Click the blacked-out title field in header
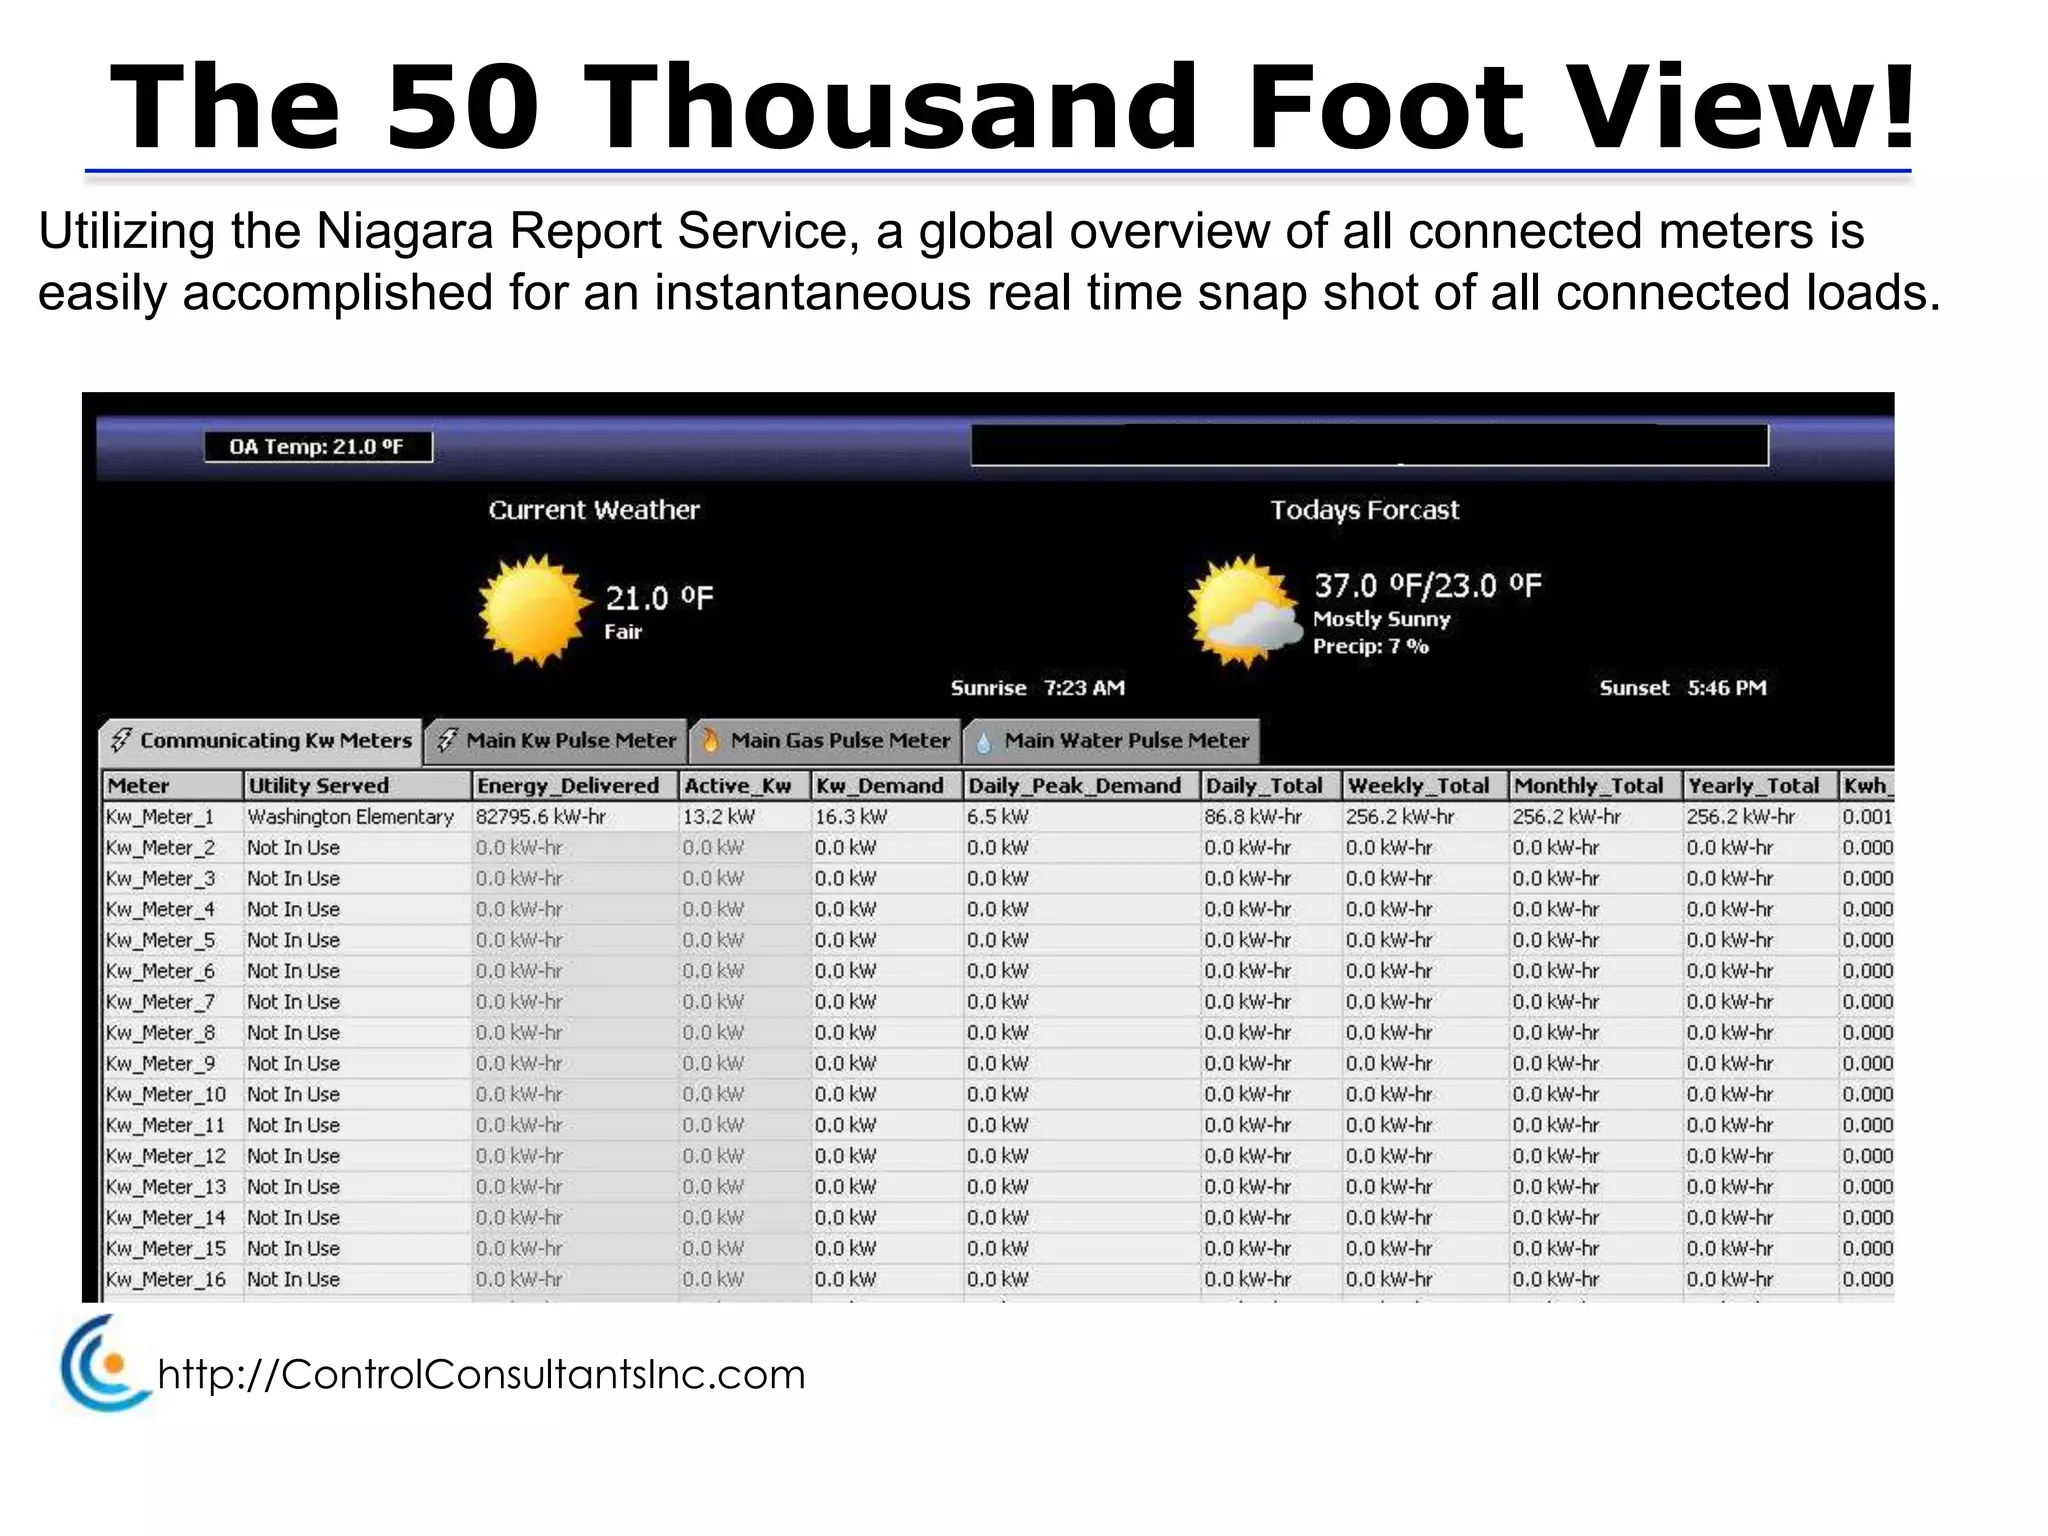The width and height of the screenshot is (2048, 1536). click(1369, 445)
